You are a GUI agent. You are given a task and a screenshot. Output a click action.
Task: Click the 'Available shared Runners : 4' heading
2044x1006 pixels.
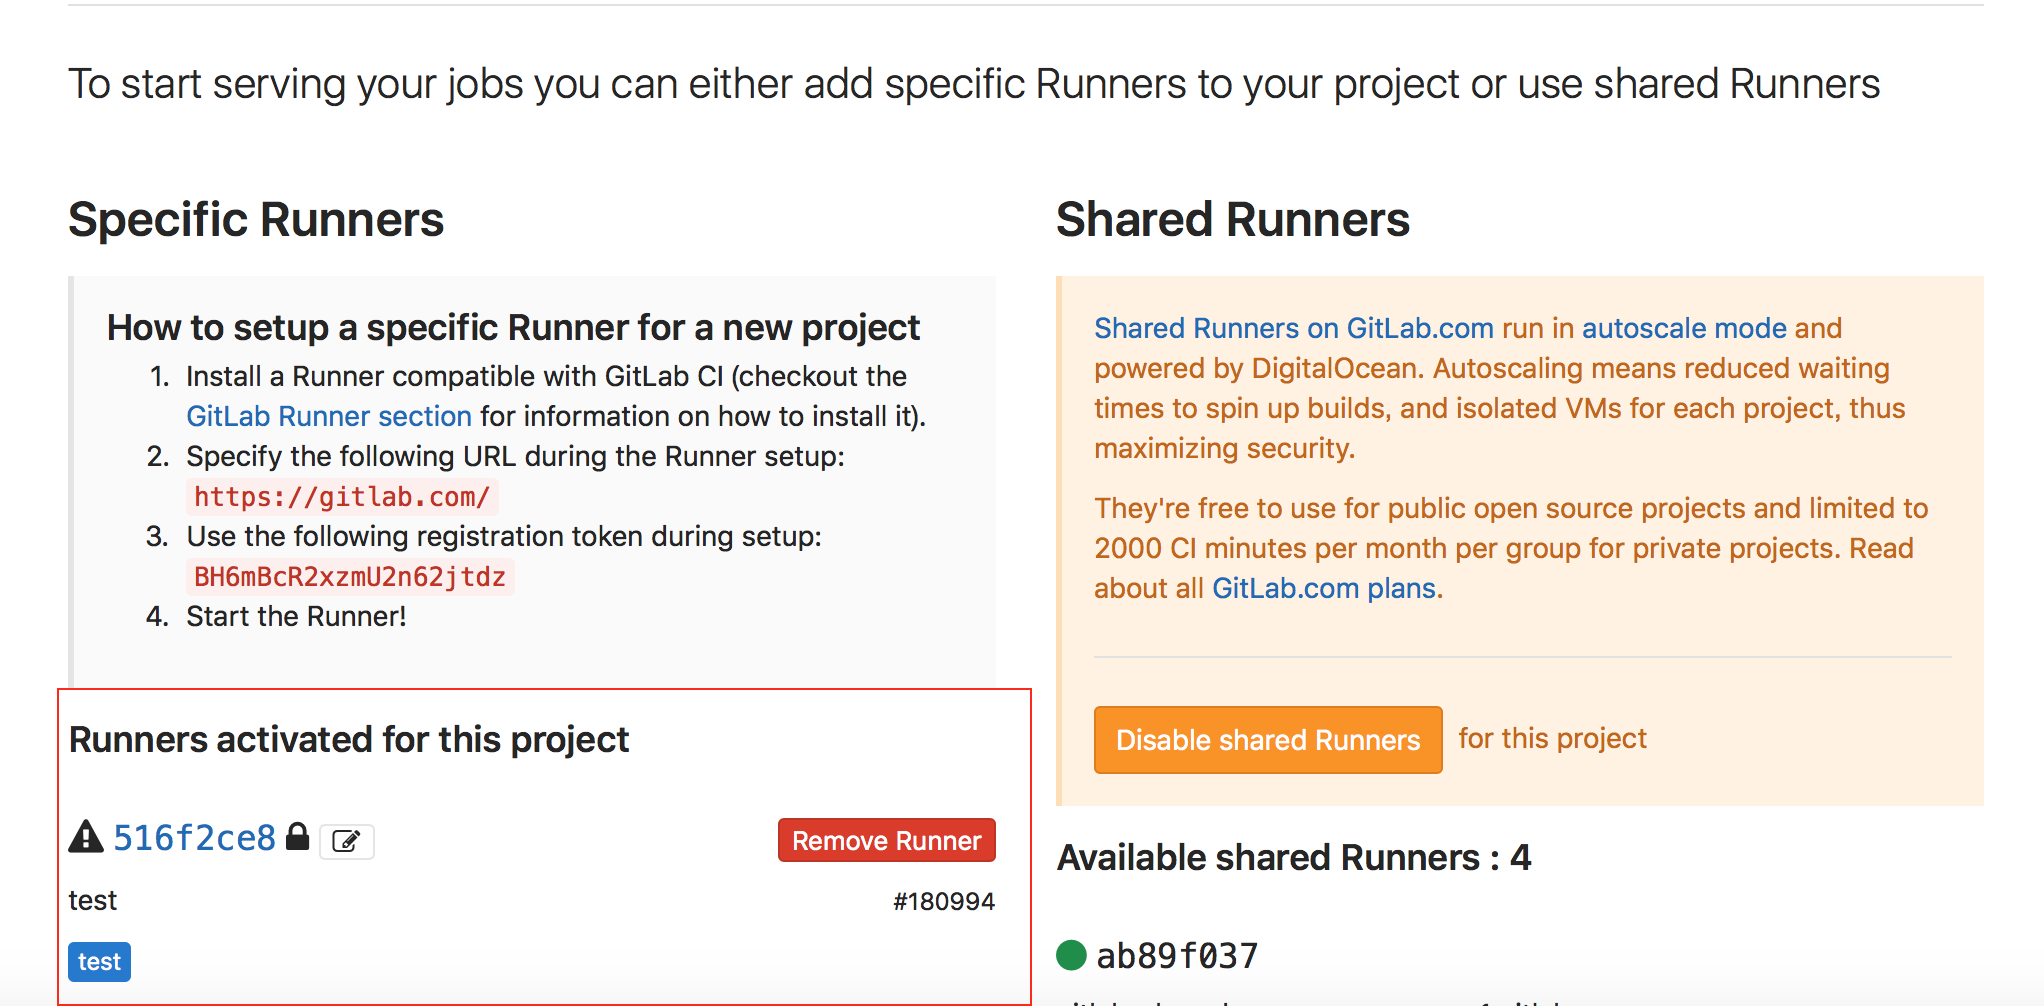pos(1294,858)
